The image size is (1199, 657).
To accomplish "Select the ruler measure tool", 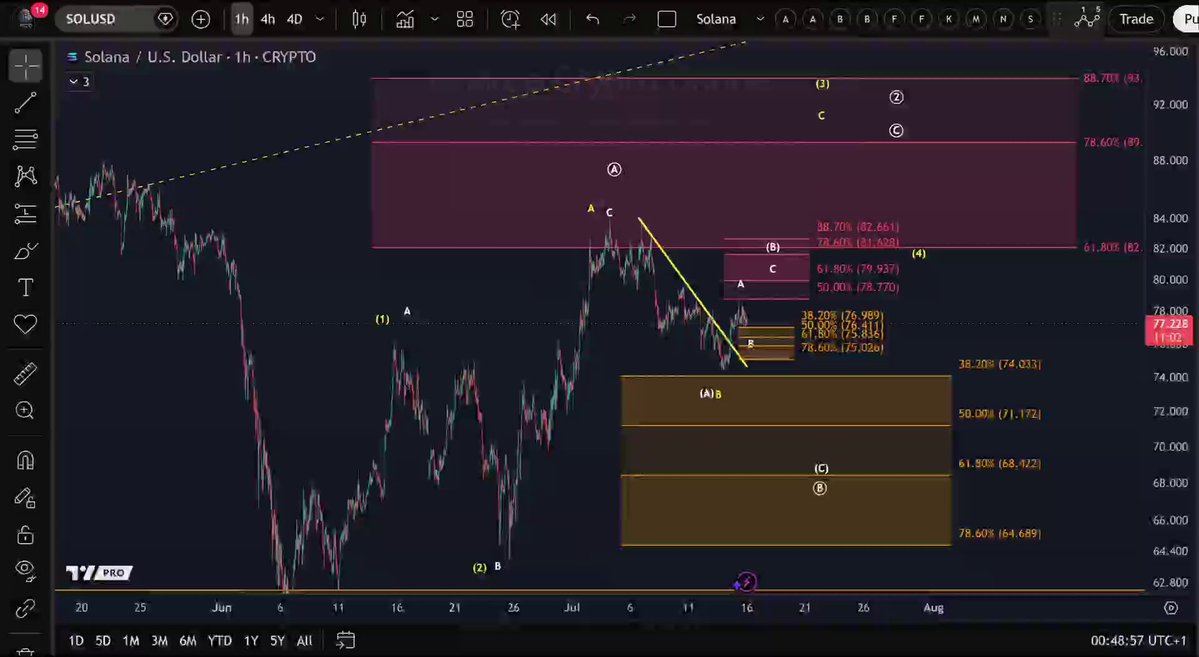I will pos(25,374).
